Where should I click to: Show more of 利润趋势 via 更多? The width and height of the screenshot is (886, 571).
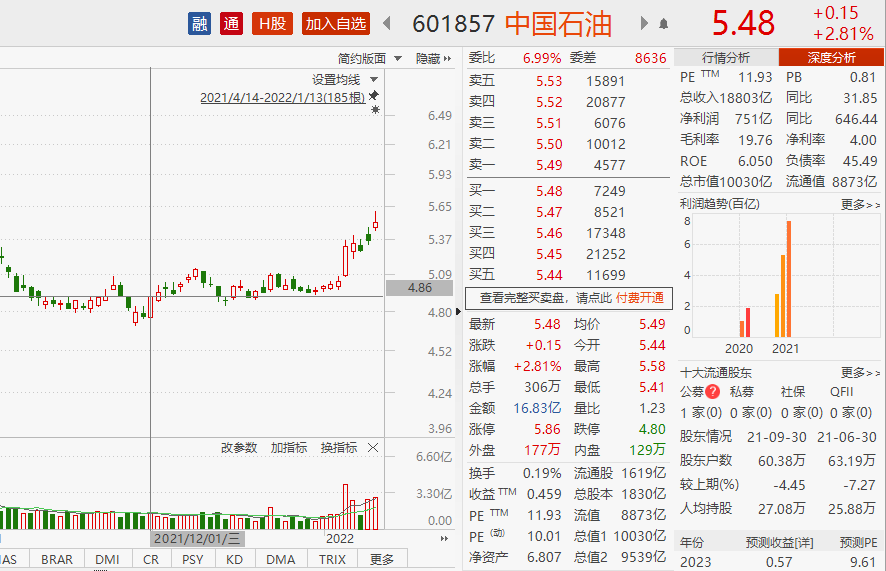click(x=860, y=204)
